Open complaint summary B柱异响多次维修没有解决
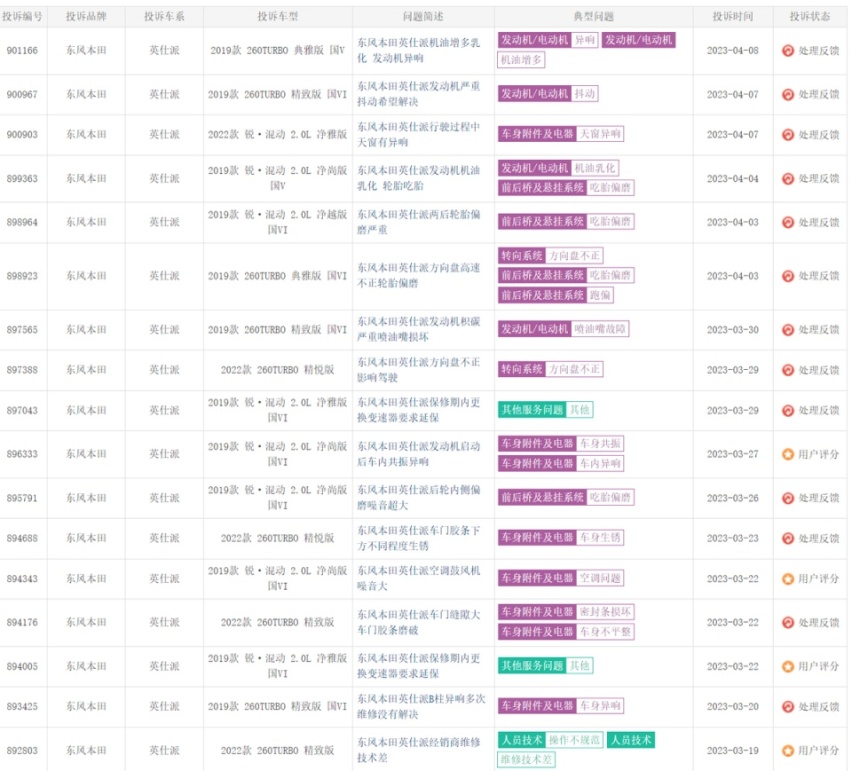The width and height of the screenshot is (852, 771). tap(421, 706)
